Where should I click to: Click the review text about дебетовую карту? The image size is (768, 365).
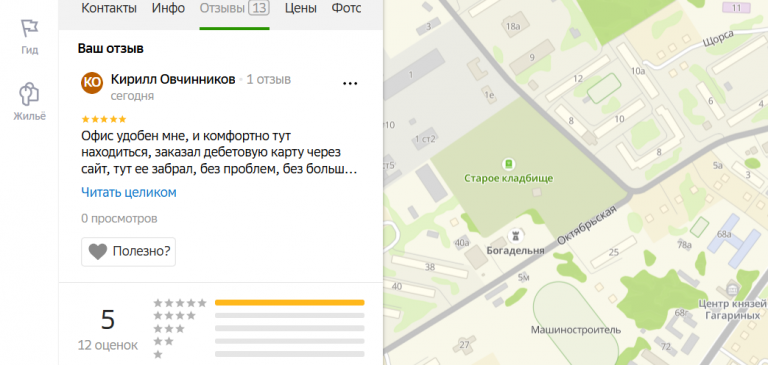click(218, 152)
